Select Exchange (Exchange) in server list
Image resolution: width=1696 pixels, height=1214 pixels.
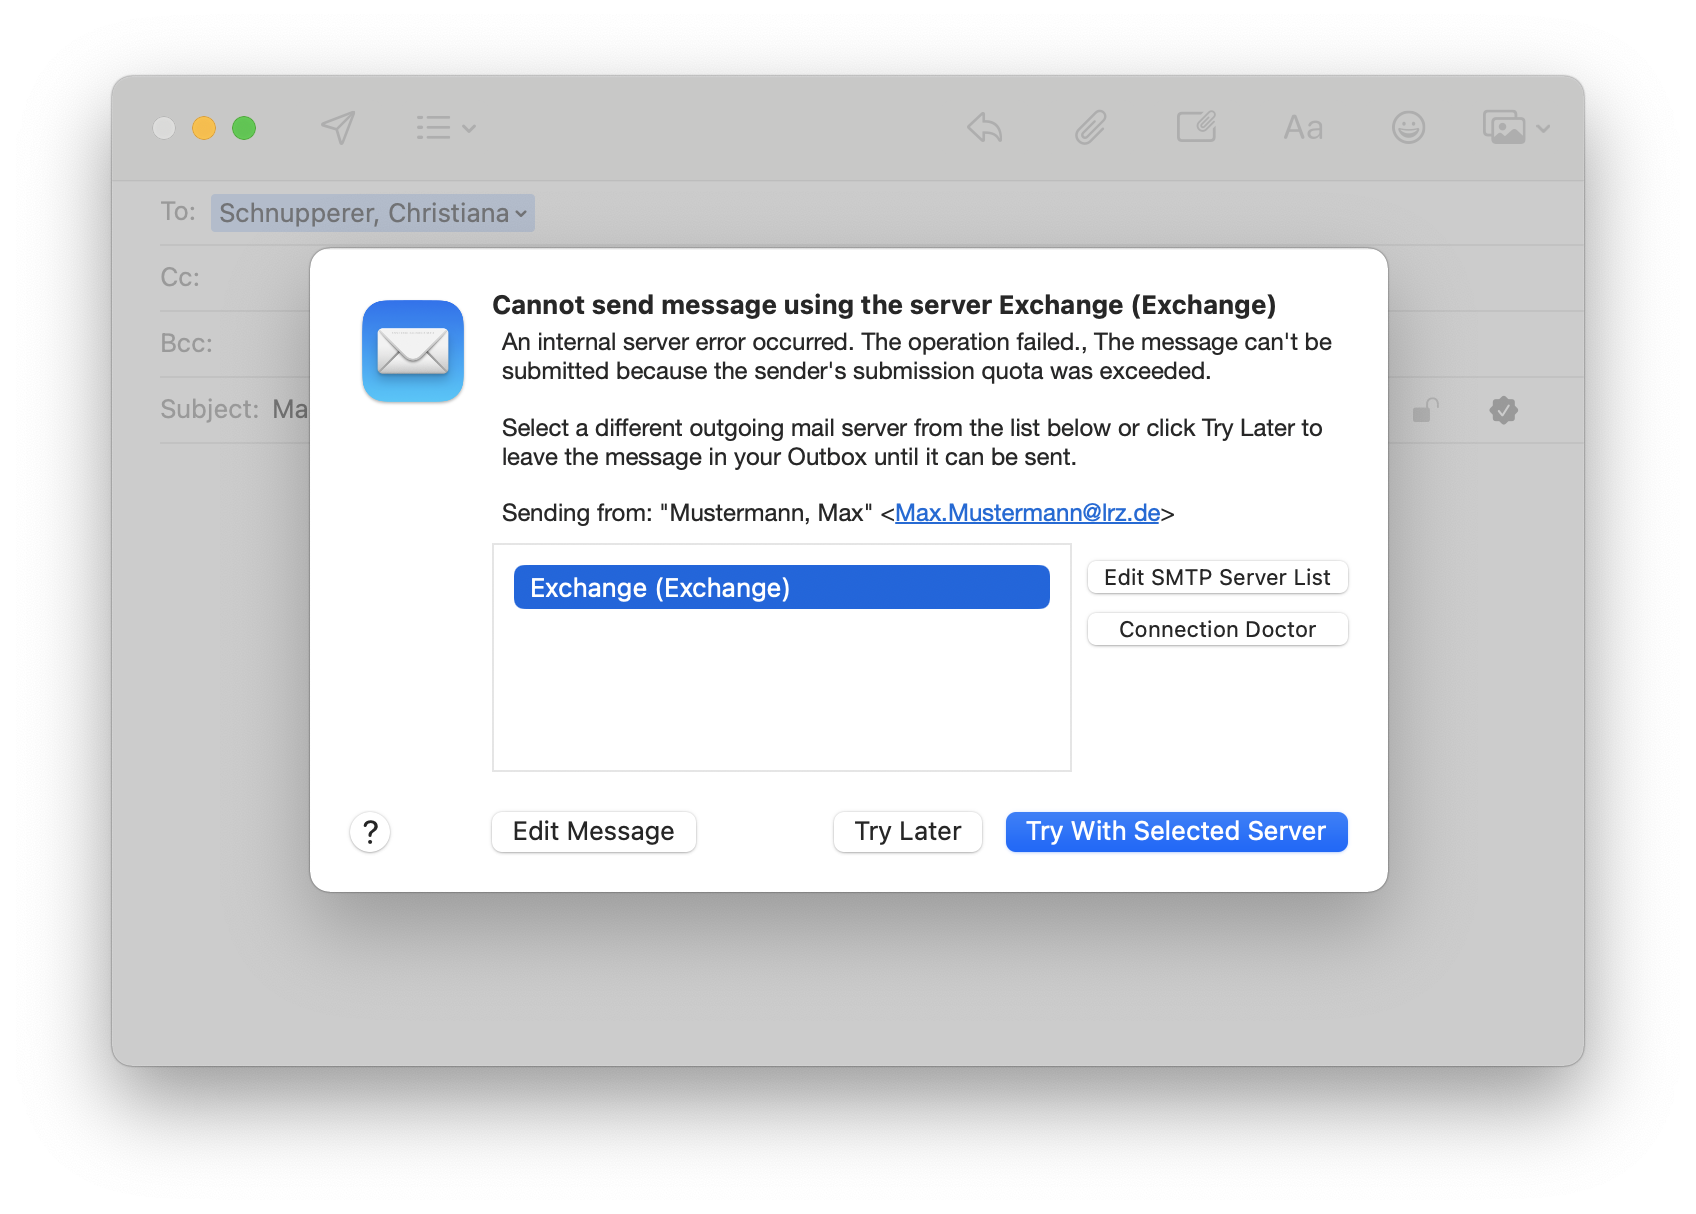pyautogui.click(x=781, y=588)
